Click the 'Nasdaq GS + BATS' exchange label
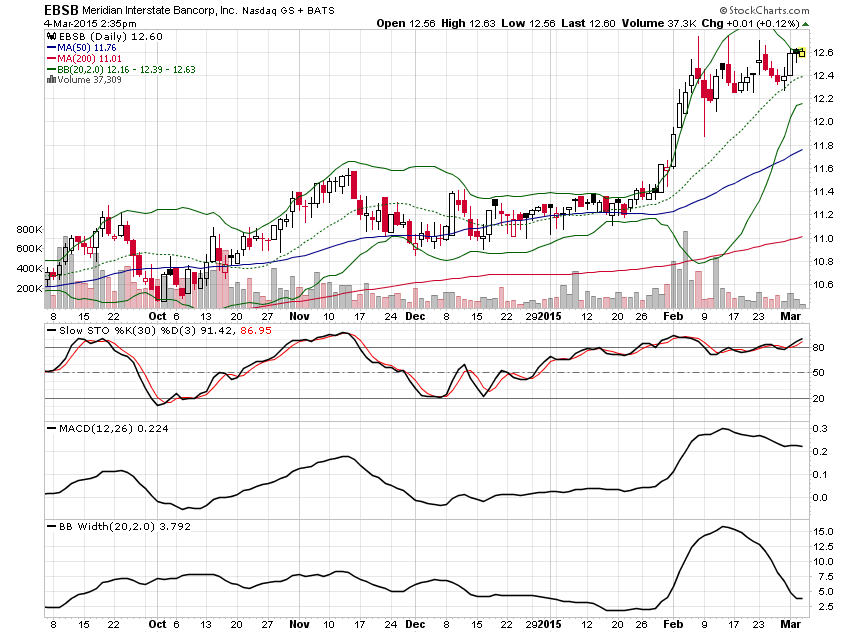 coord(288,10)
